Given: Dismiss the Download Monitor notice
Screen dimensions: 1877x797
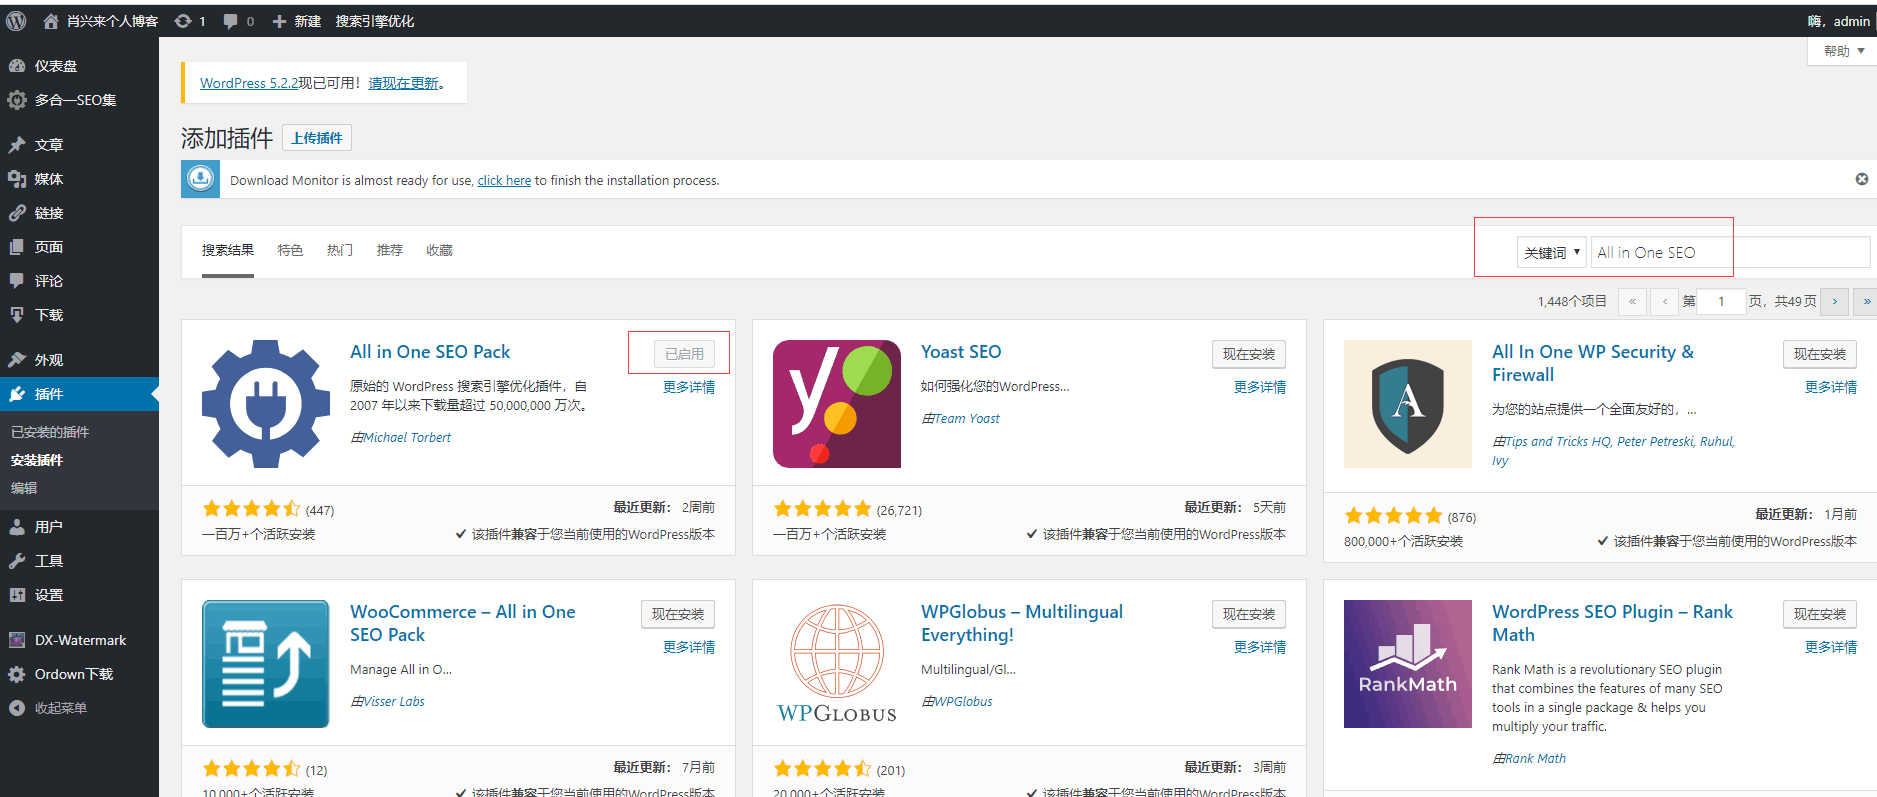Looking at the screenshot, I should [1861, 179].
